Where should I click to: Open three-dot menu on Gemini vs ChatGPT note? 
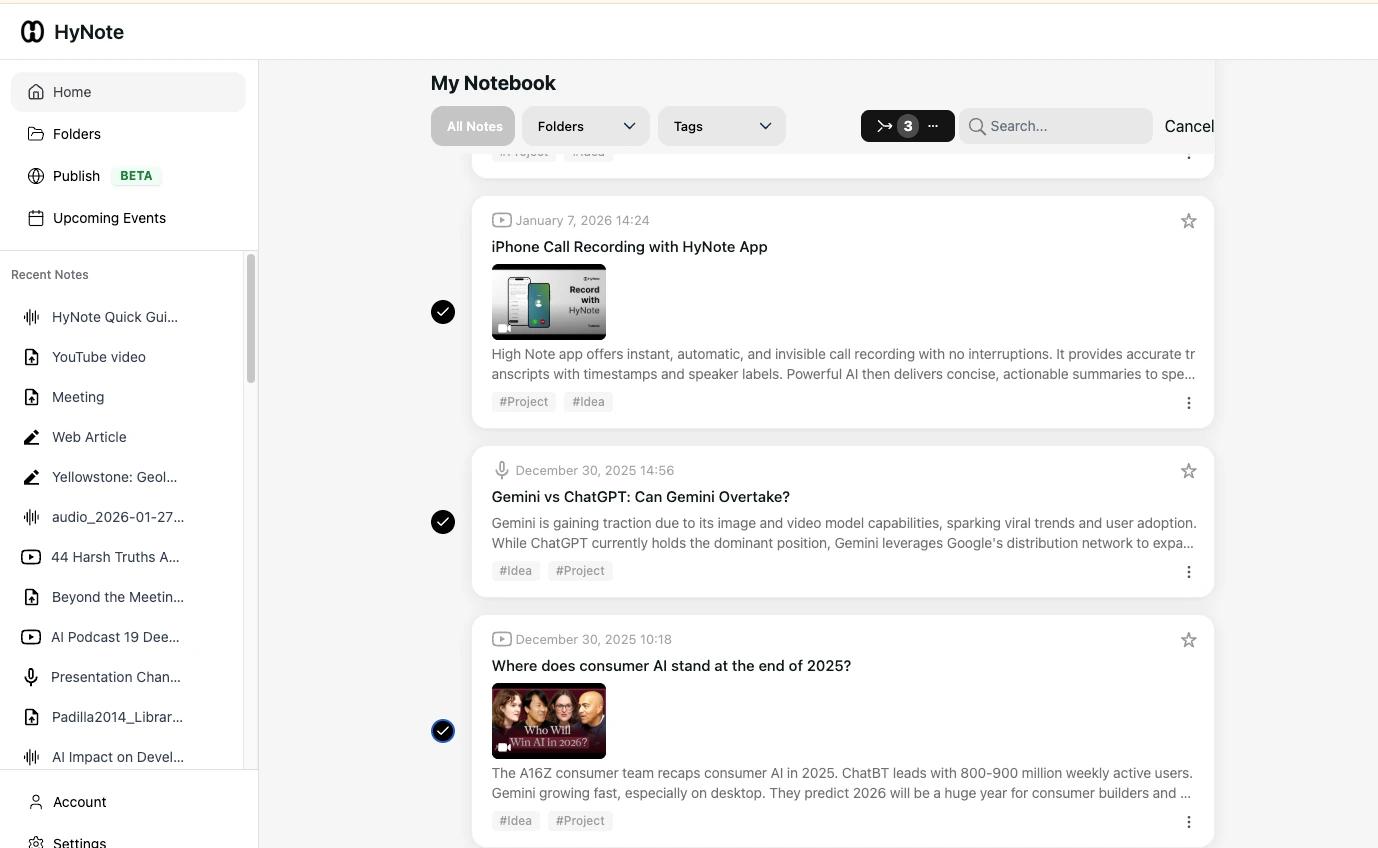(x=1188, y=572)
